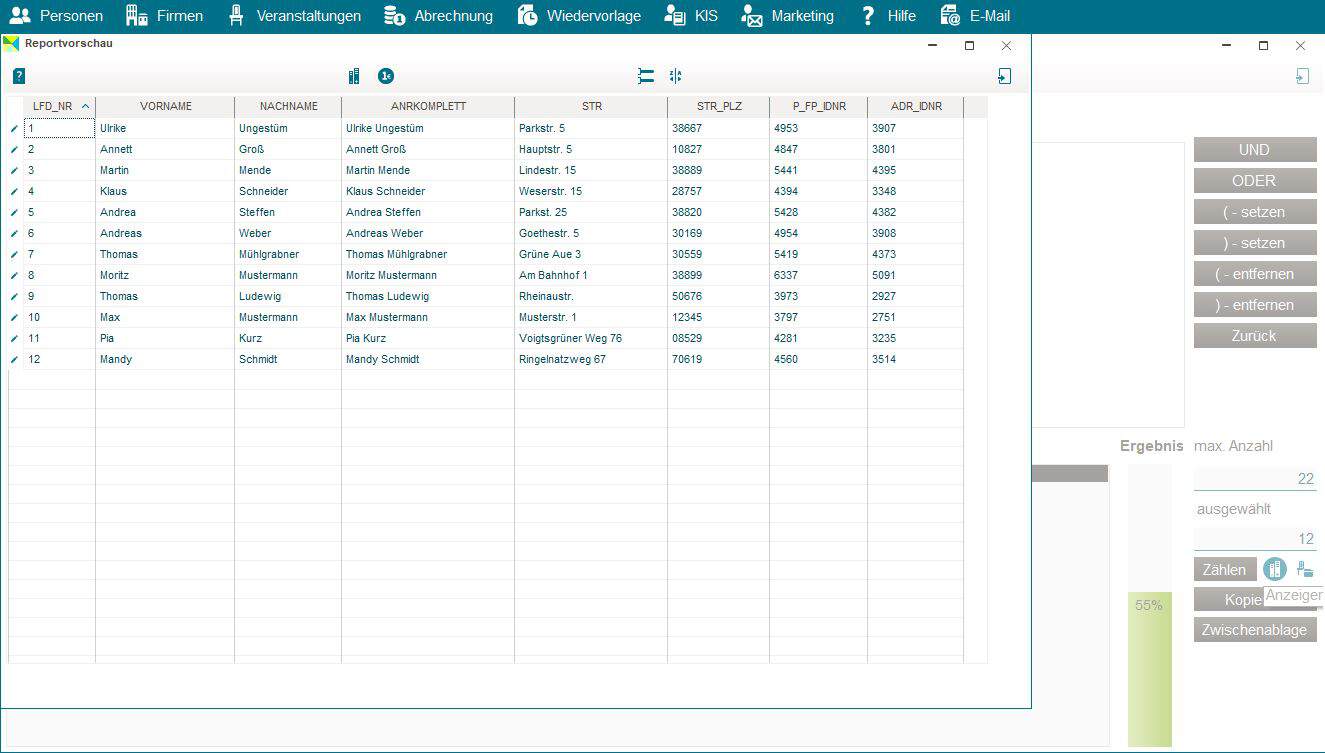
Task: Click the Zwischenablage button
Action: [x=1255, y=630]
